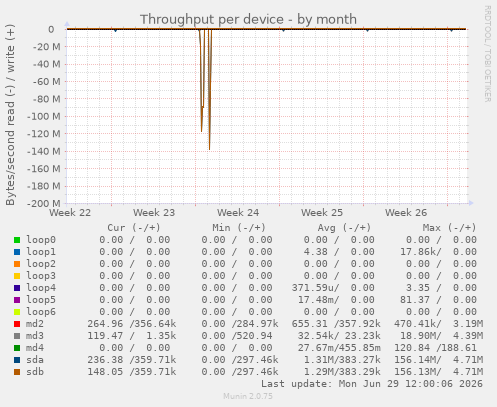Screen dimensions: 497x407
Task: Click sda max value 156.14M
Action: [x=418, y=360]
